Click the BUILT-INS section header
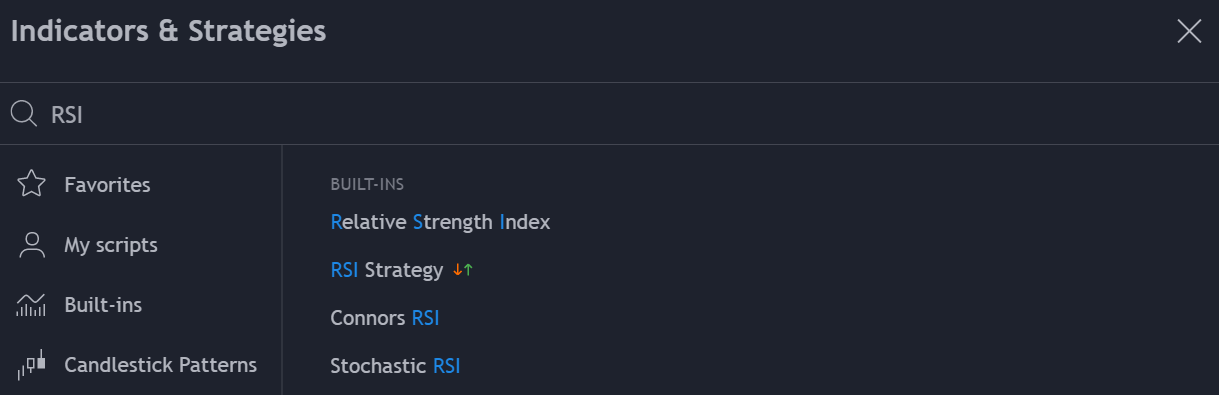1219x395 pixels. 367,184
